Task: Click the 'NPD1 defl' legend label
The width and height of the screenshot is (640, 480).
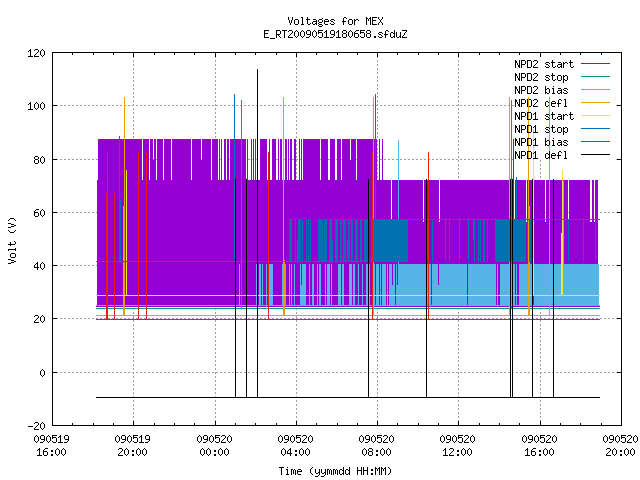Action: [541, 156]
